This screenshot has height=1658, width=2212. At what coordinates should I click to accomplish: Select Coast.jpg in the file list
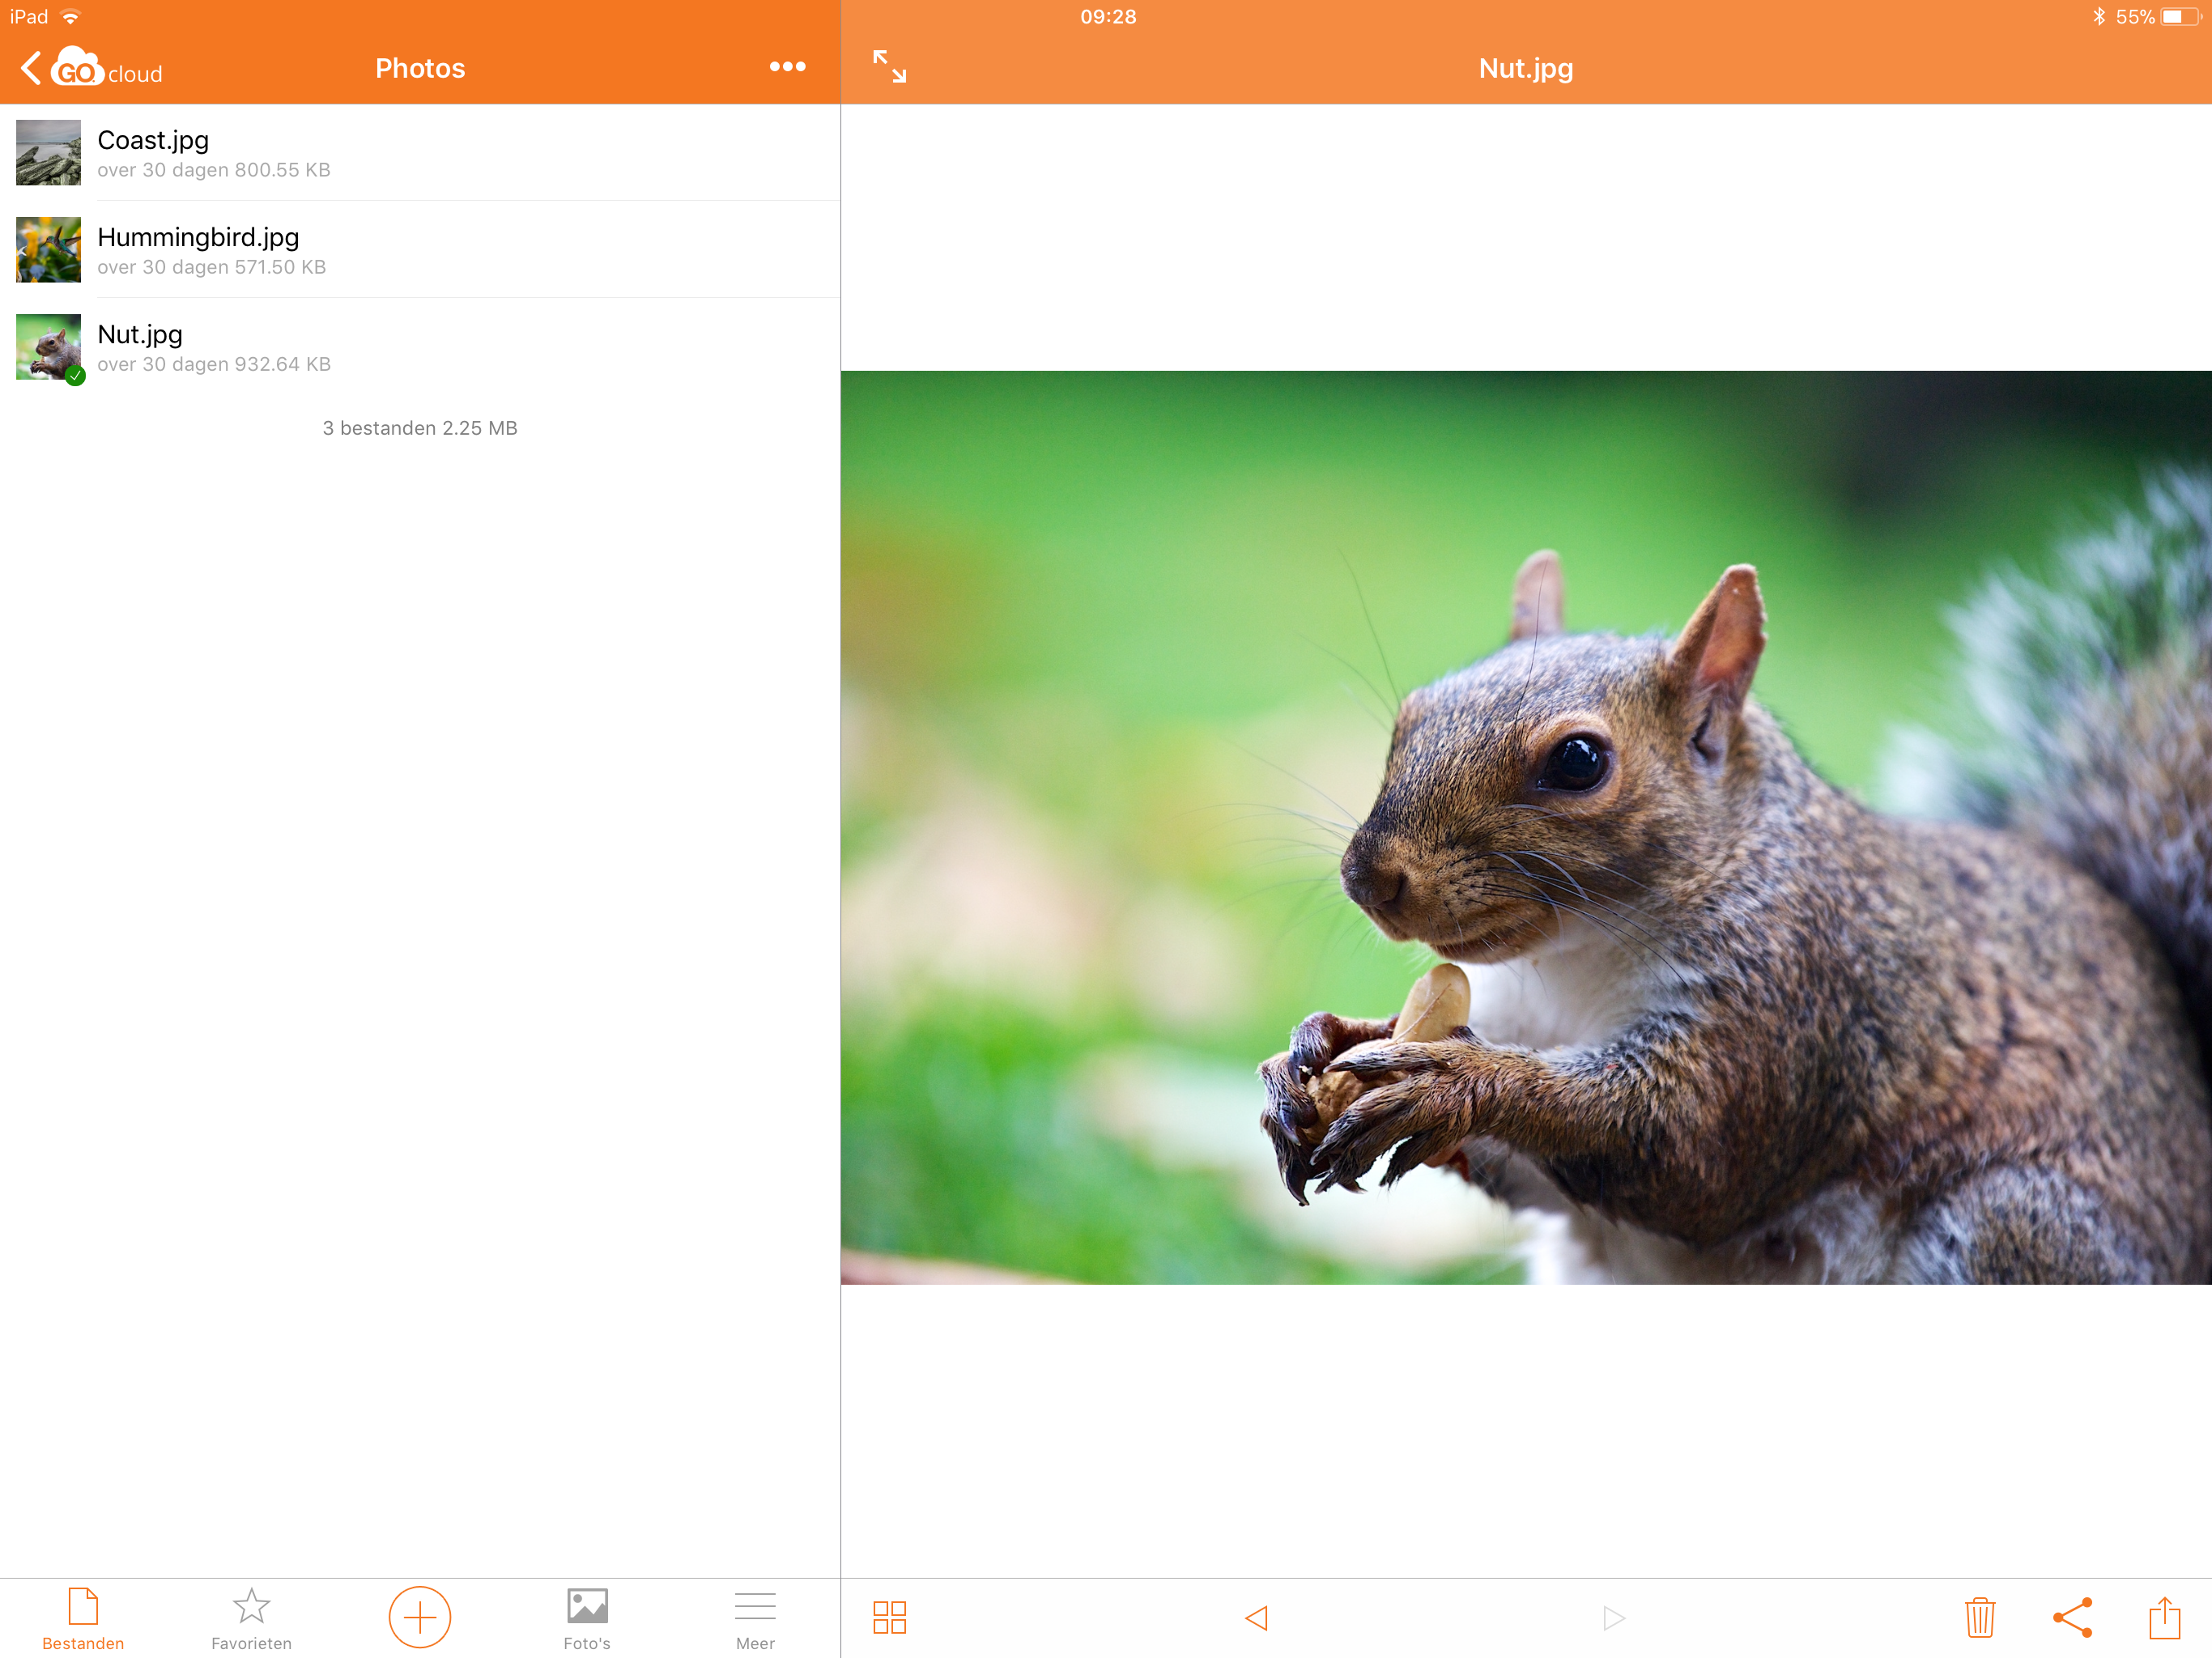pyautogui.click(x=420, y=153)
